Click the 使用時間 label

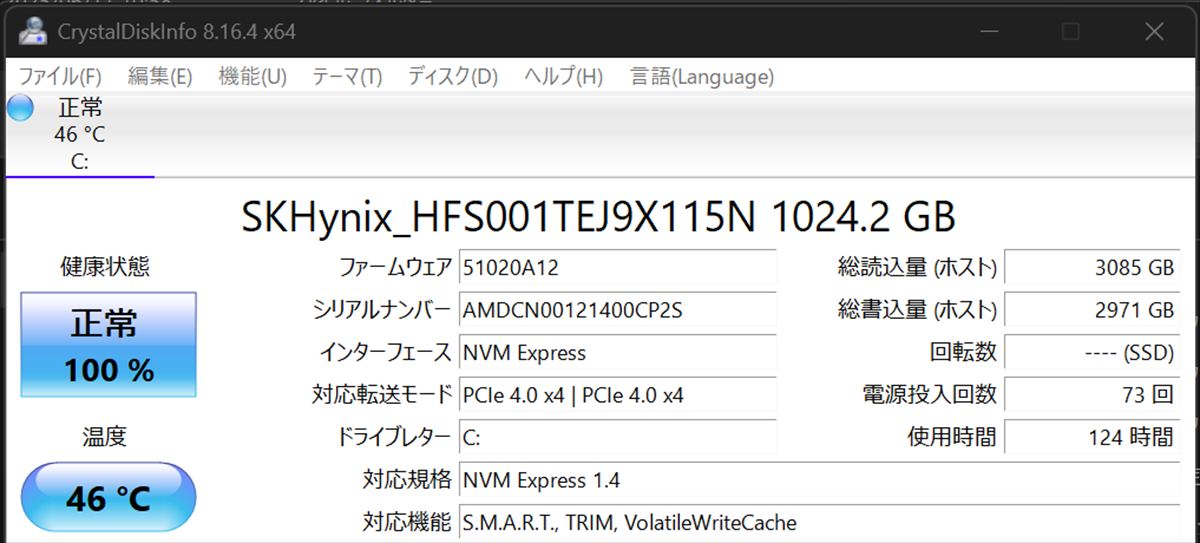pyautogui.click(x=952, y=437)
